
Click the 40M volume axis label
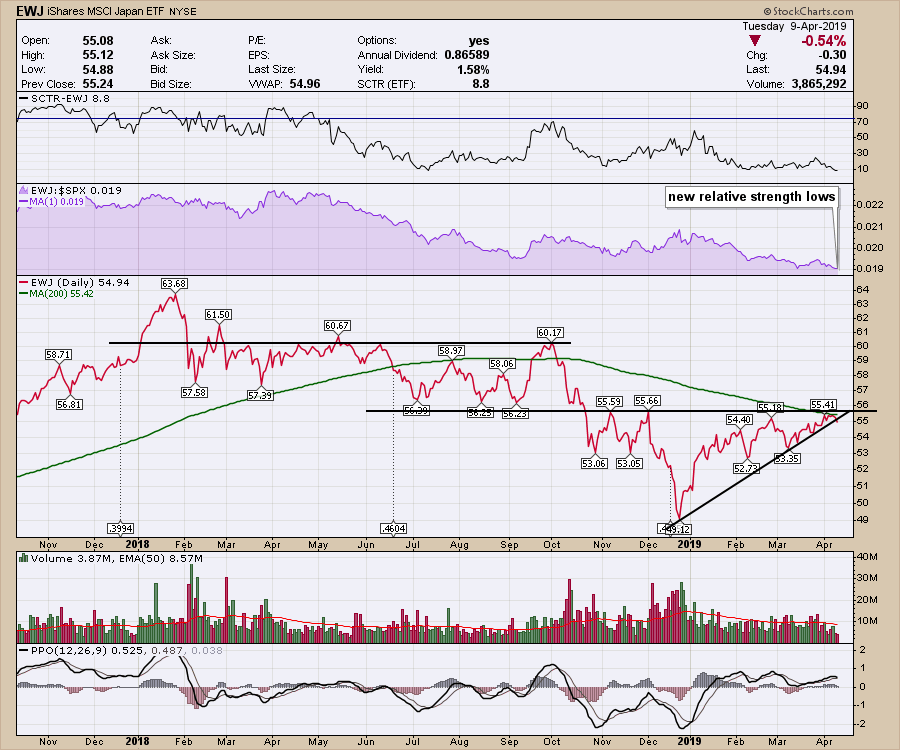(867, 557)
